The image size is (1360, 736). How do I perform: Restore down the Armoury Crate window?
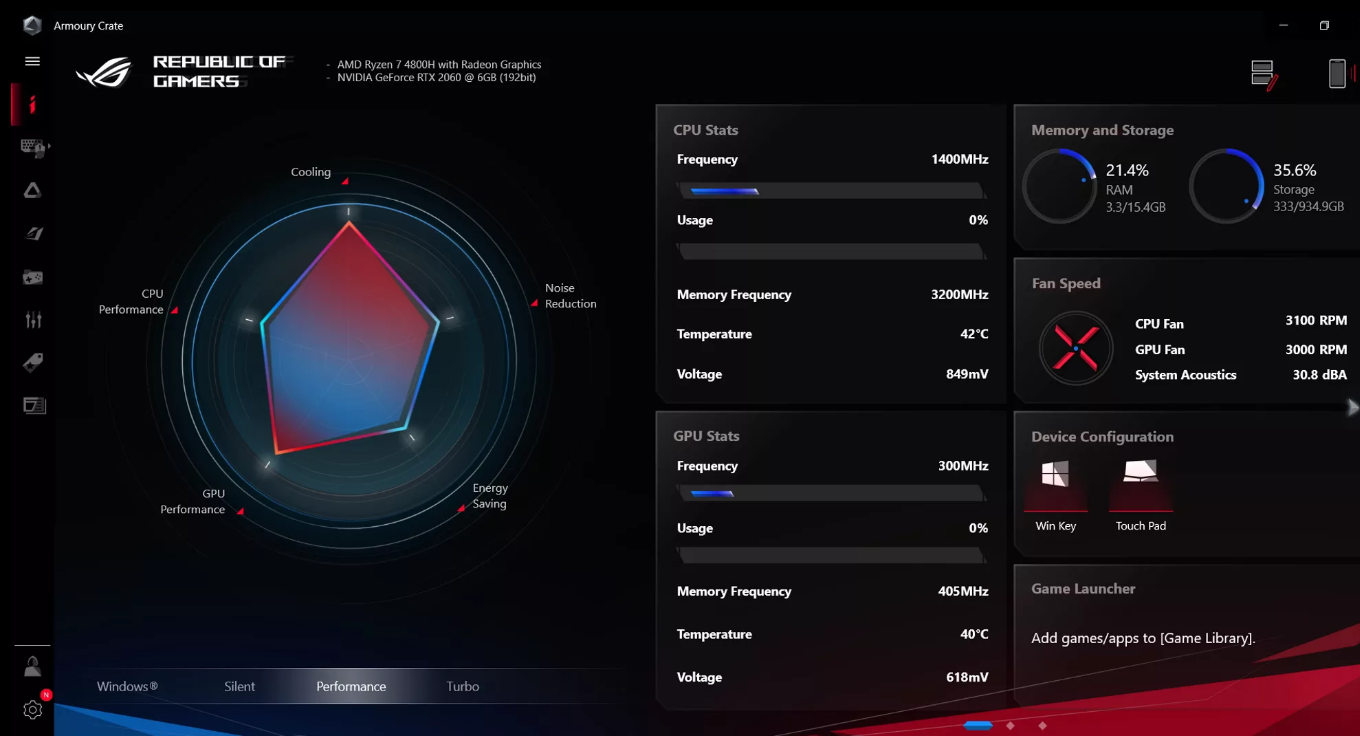click(1324, 25)
